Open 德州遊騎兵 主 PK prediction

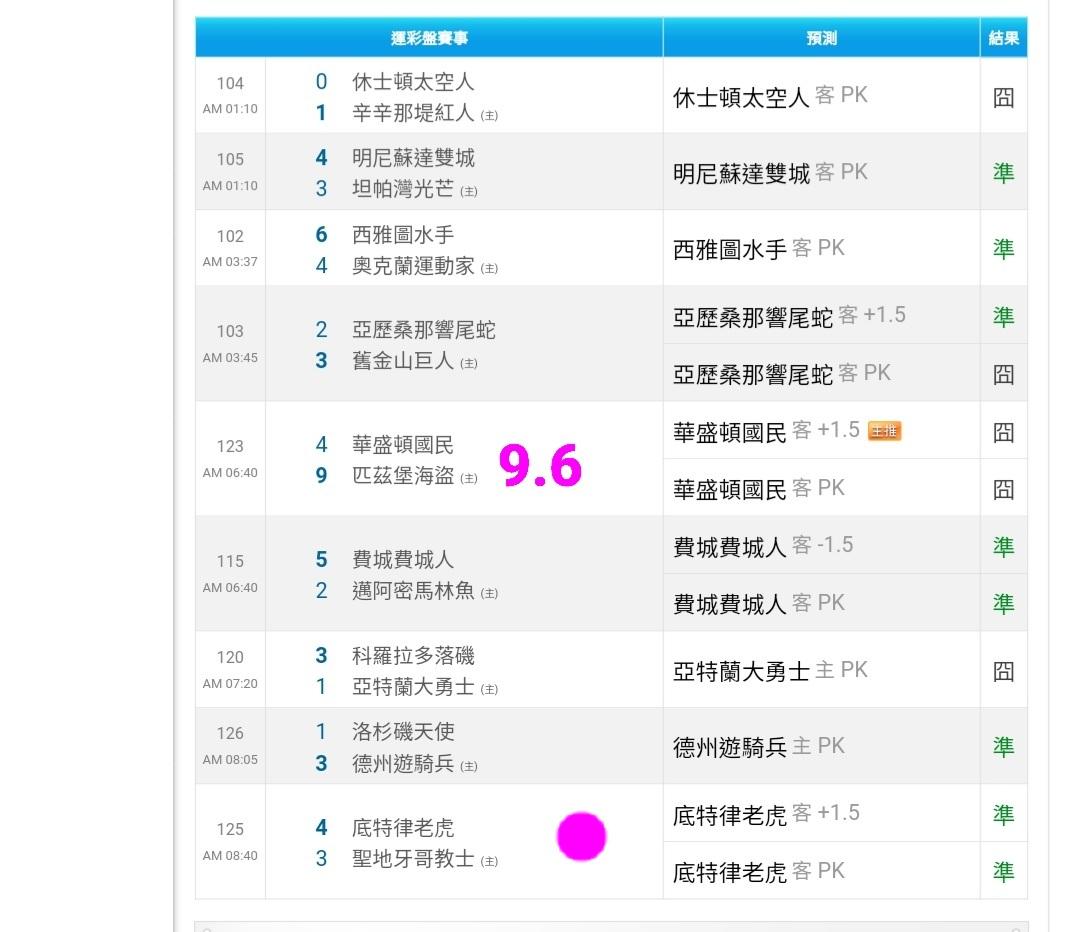pyautogui.click(x=758, y=747)
